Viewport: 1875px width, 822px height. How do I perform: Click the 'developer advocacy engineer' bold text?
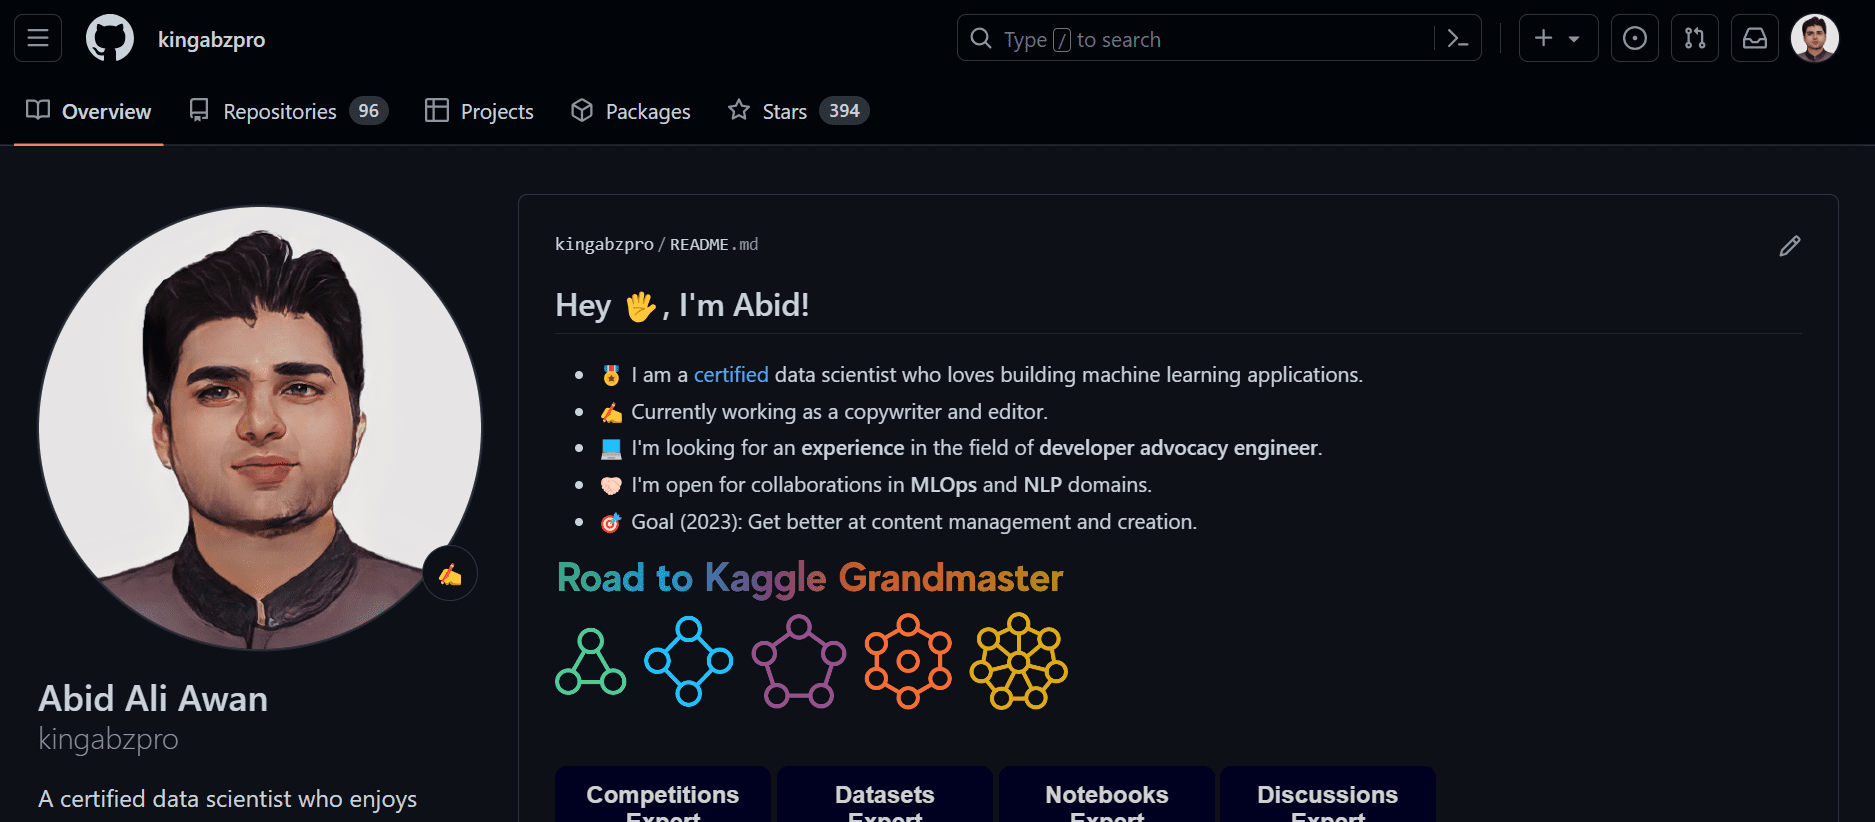pyautogui.click(x=1178, y=448)
